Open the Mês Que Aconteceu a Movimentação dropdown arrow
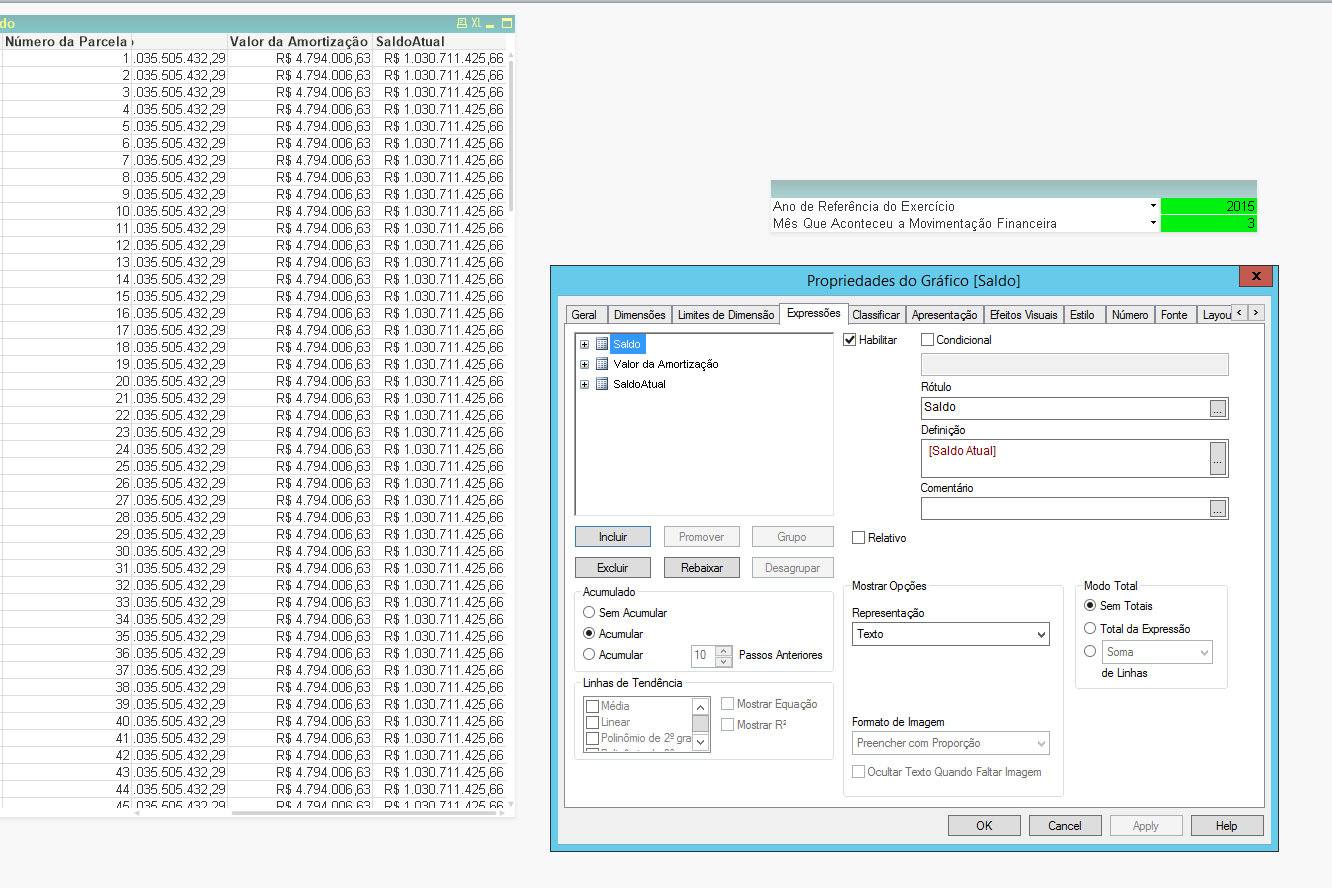1332x888 pixels. [1153, 223]
